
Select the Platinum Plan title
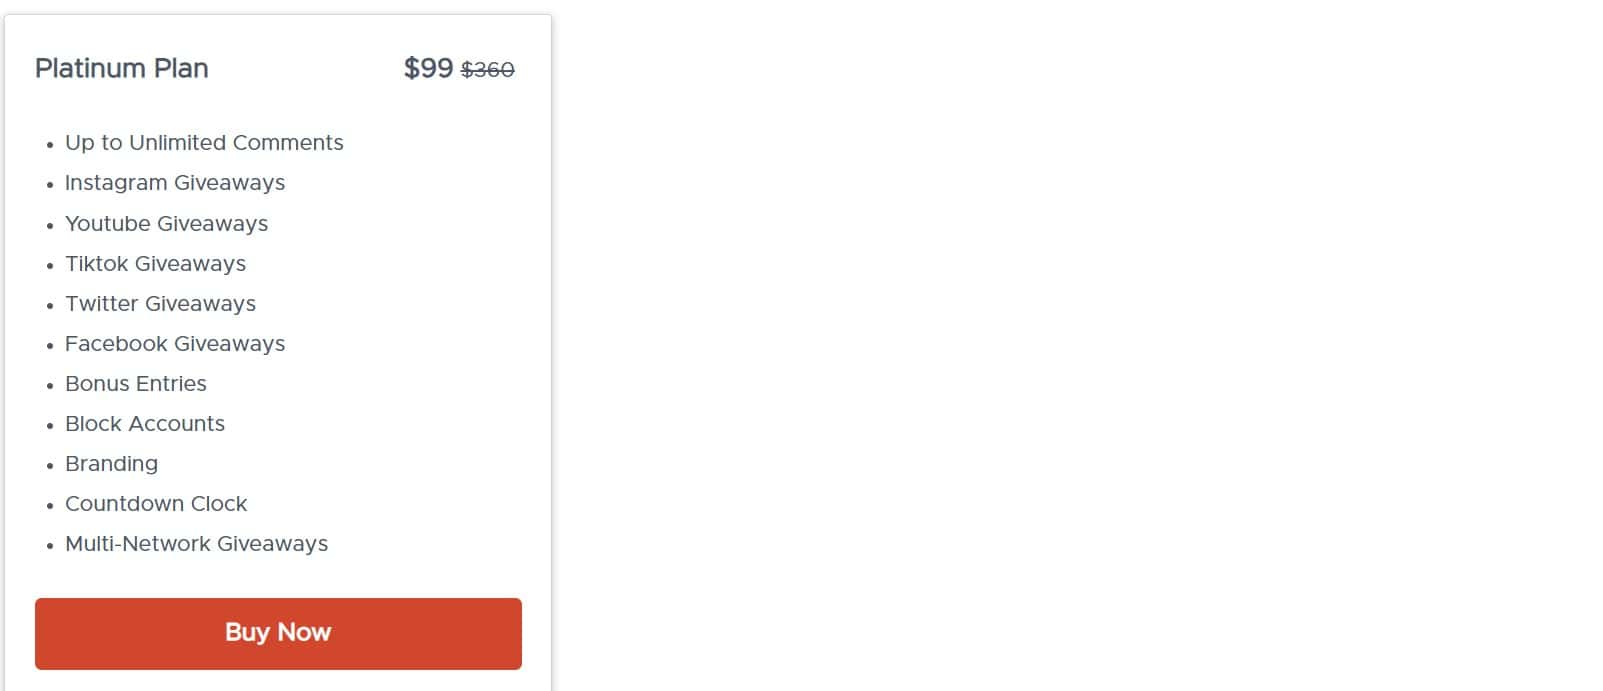coord(121,68)
